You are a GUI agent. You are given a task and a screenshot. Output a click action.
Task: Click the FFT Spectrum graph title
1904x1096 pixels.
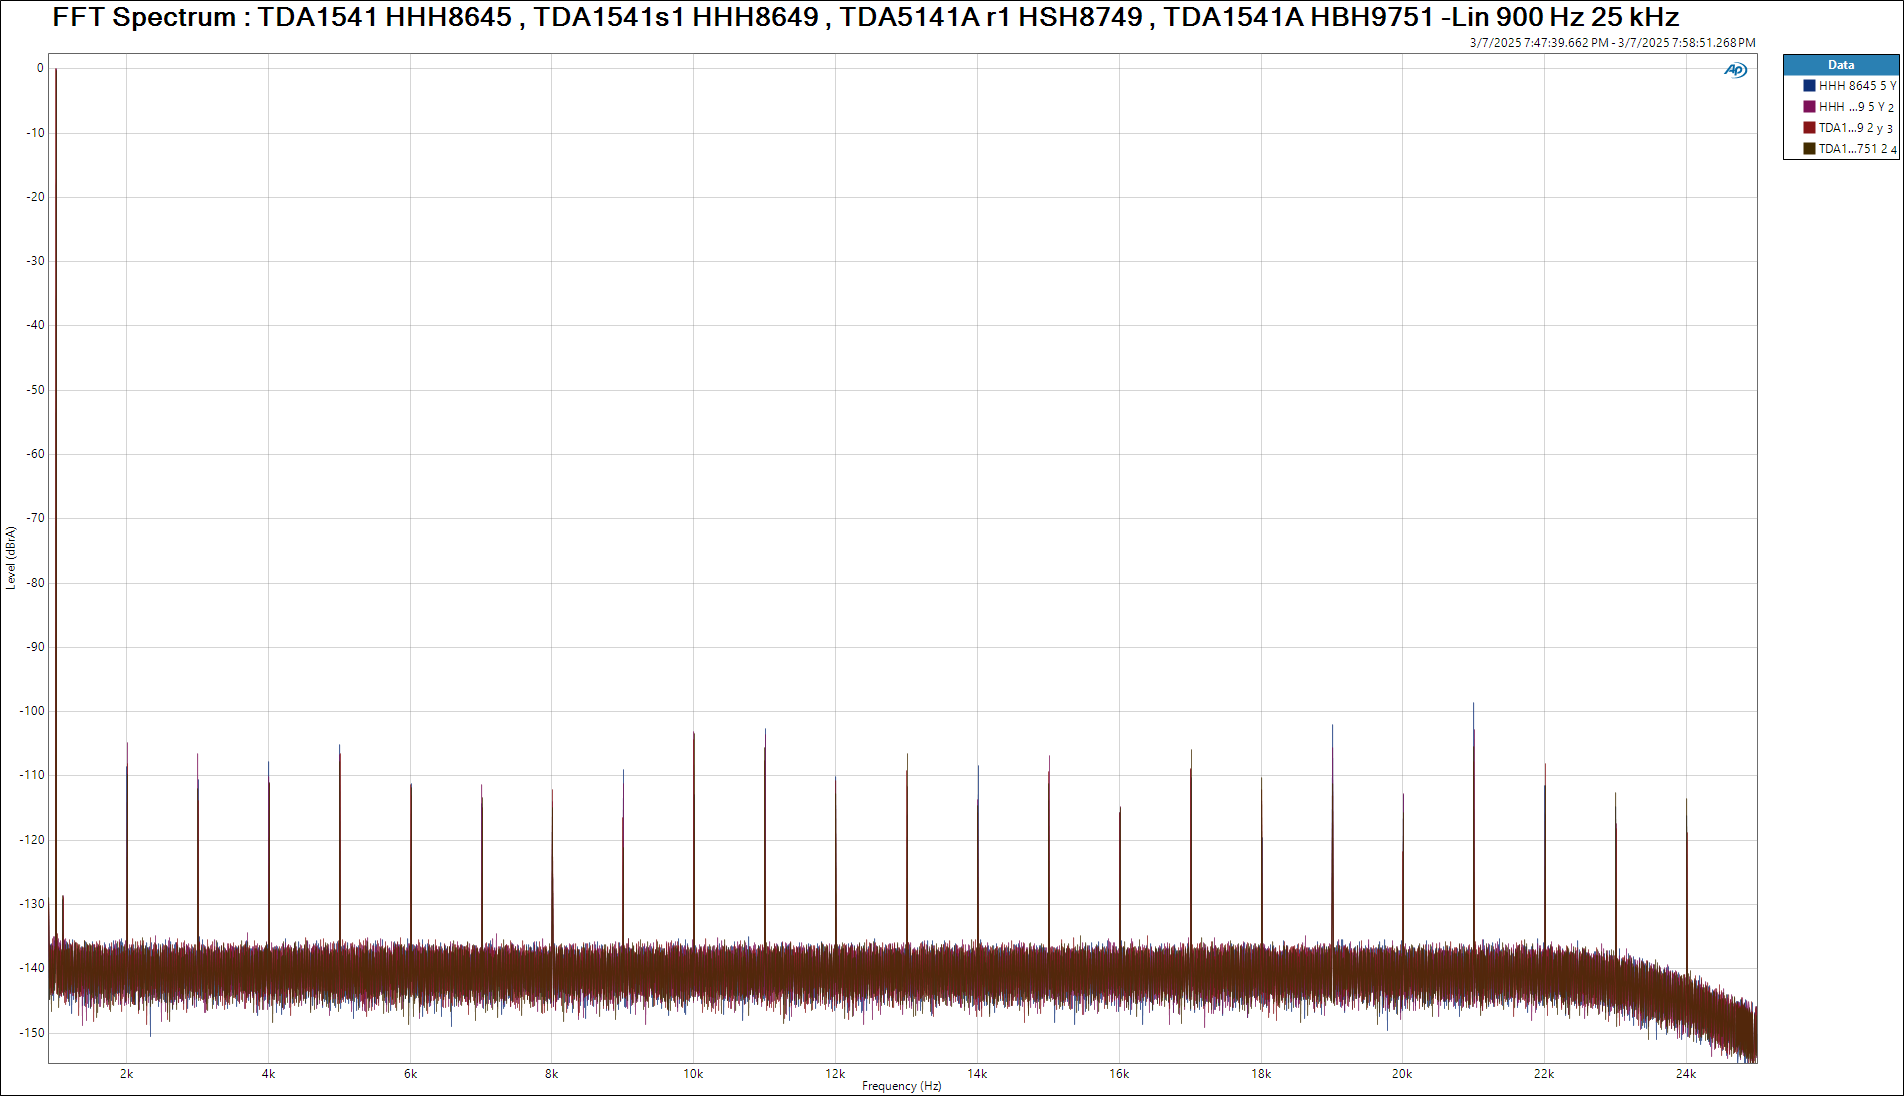[865, 17]
